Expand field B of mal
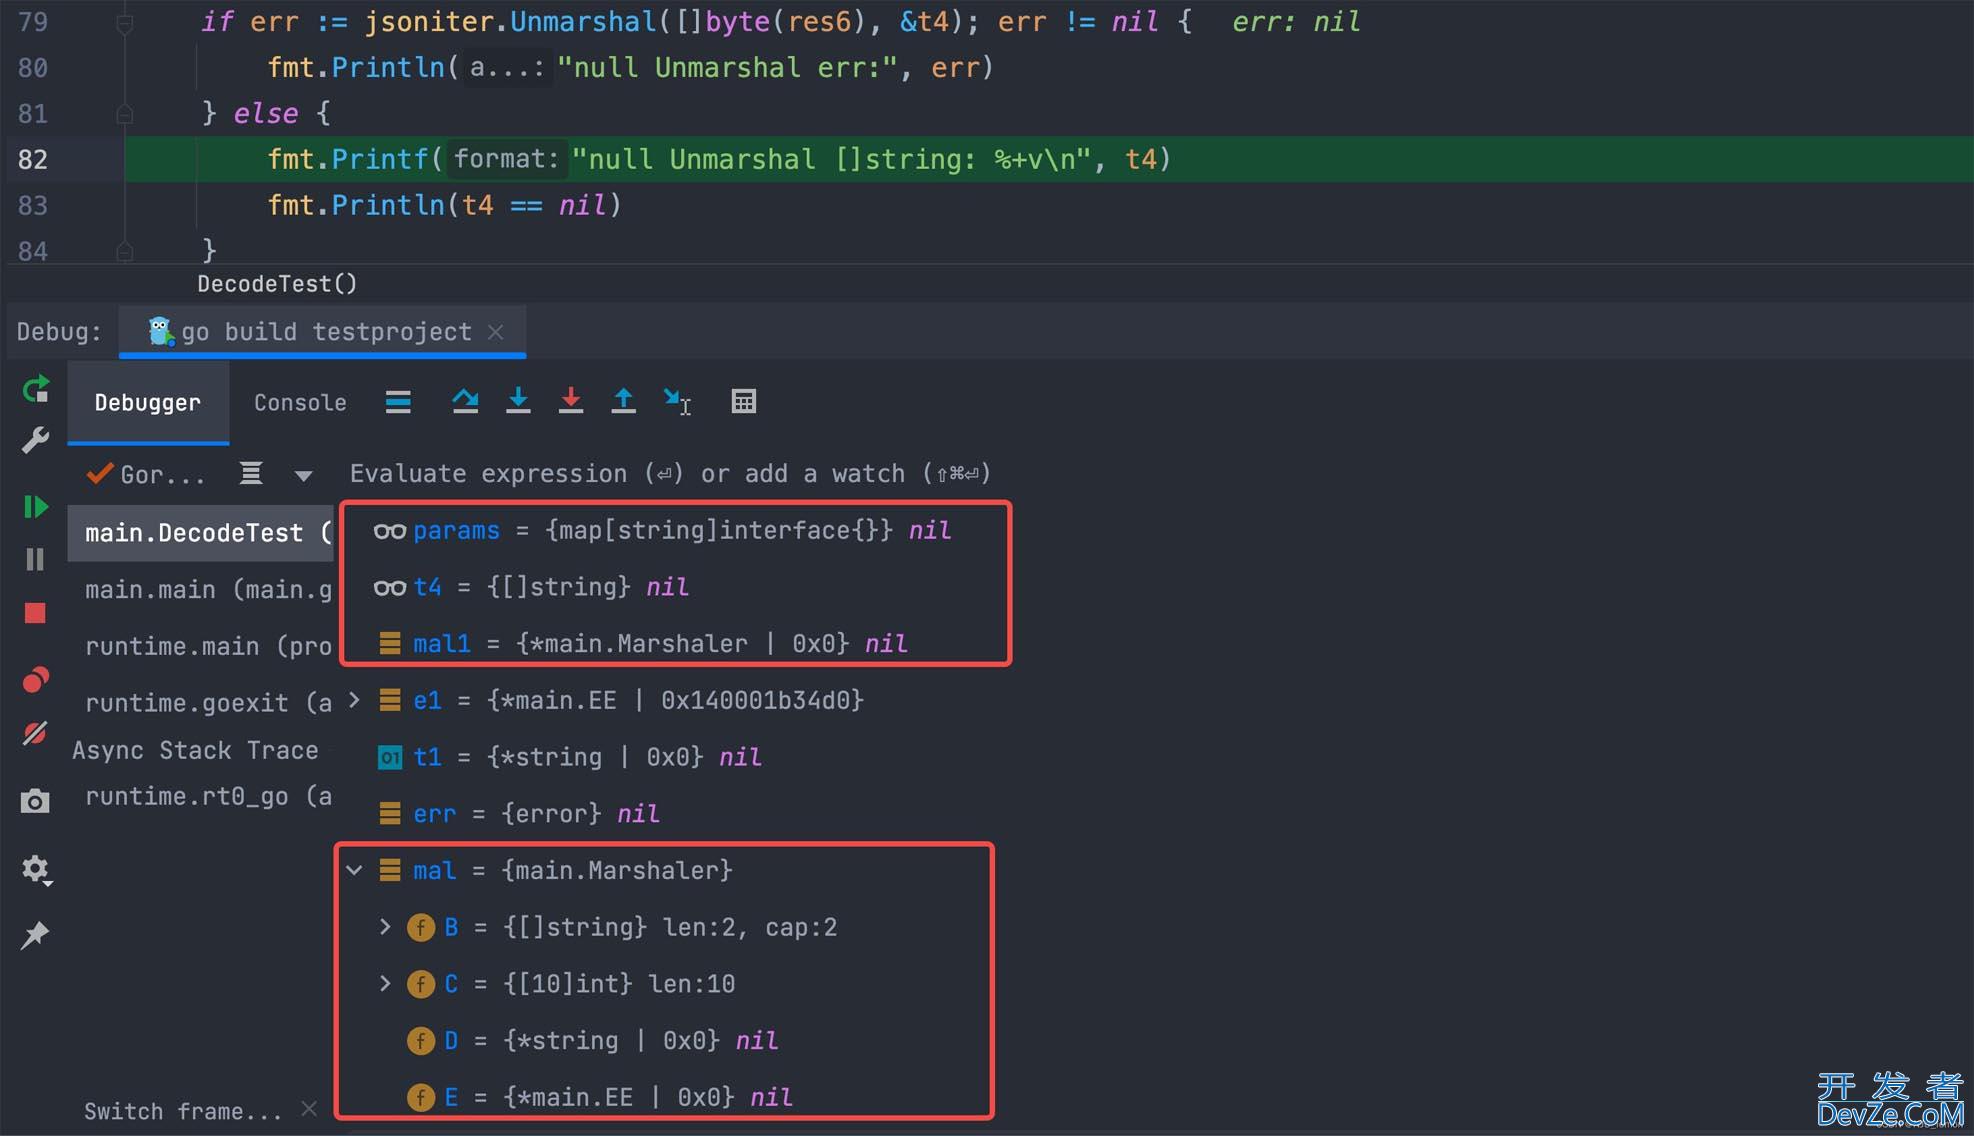The width and height of the screenshot is (1974, 1136). pyautogui.click(x=385, y=927)
